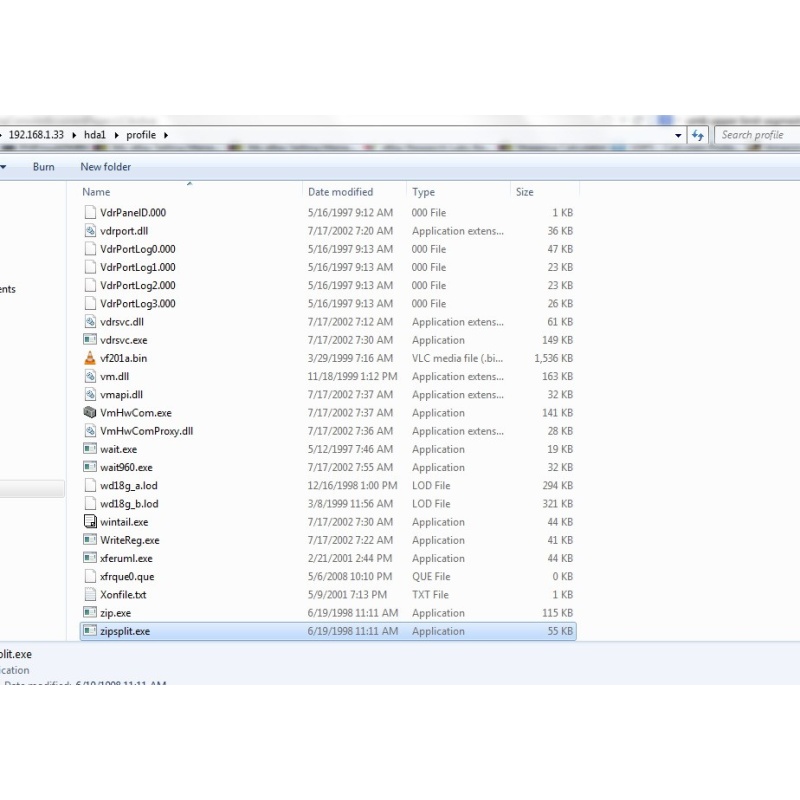Viewport: 800px width, 800px height.
Task: Select the VmHwCom.exe application icon
Action: [90, 413]
